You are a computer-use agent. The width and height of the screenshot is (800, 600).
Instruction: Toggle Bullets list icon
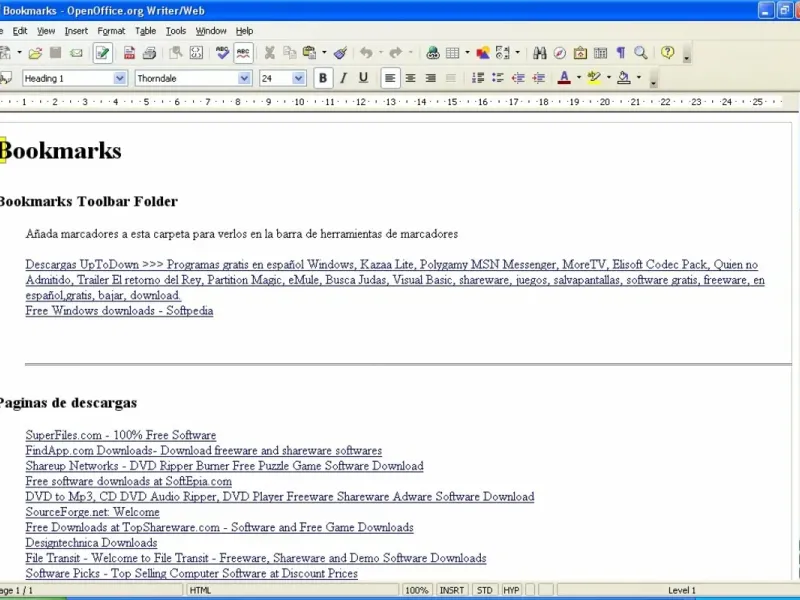coord(498,78)
